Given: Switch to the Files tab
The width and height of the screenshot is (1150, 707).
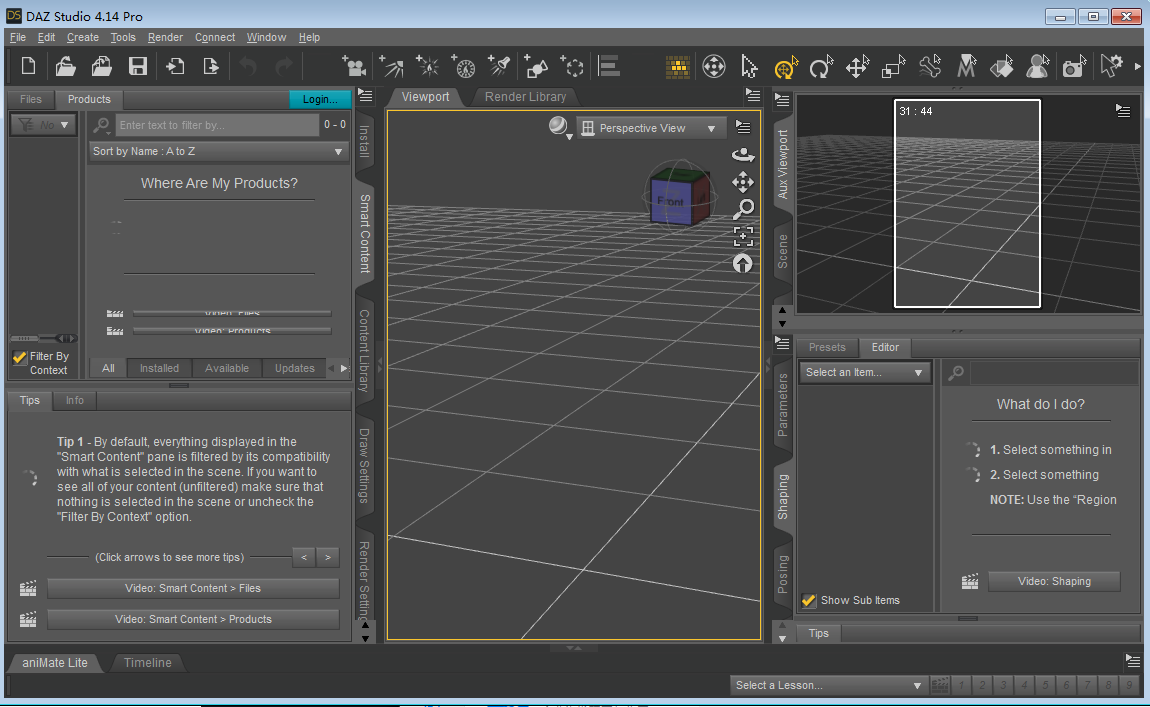Looking at the screenshot, I should tap(31, 99).
